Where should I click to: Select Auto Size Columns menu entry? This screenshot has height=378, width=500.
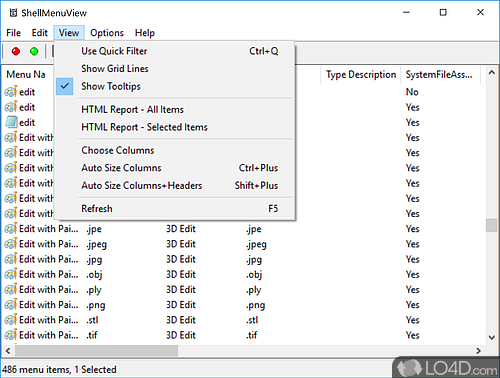coord(175,168)
